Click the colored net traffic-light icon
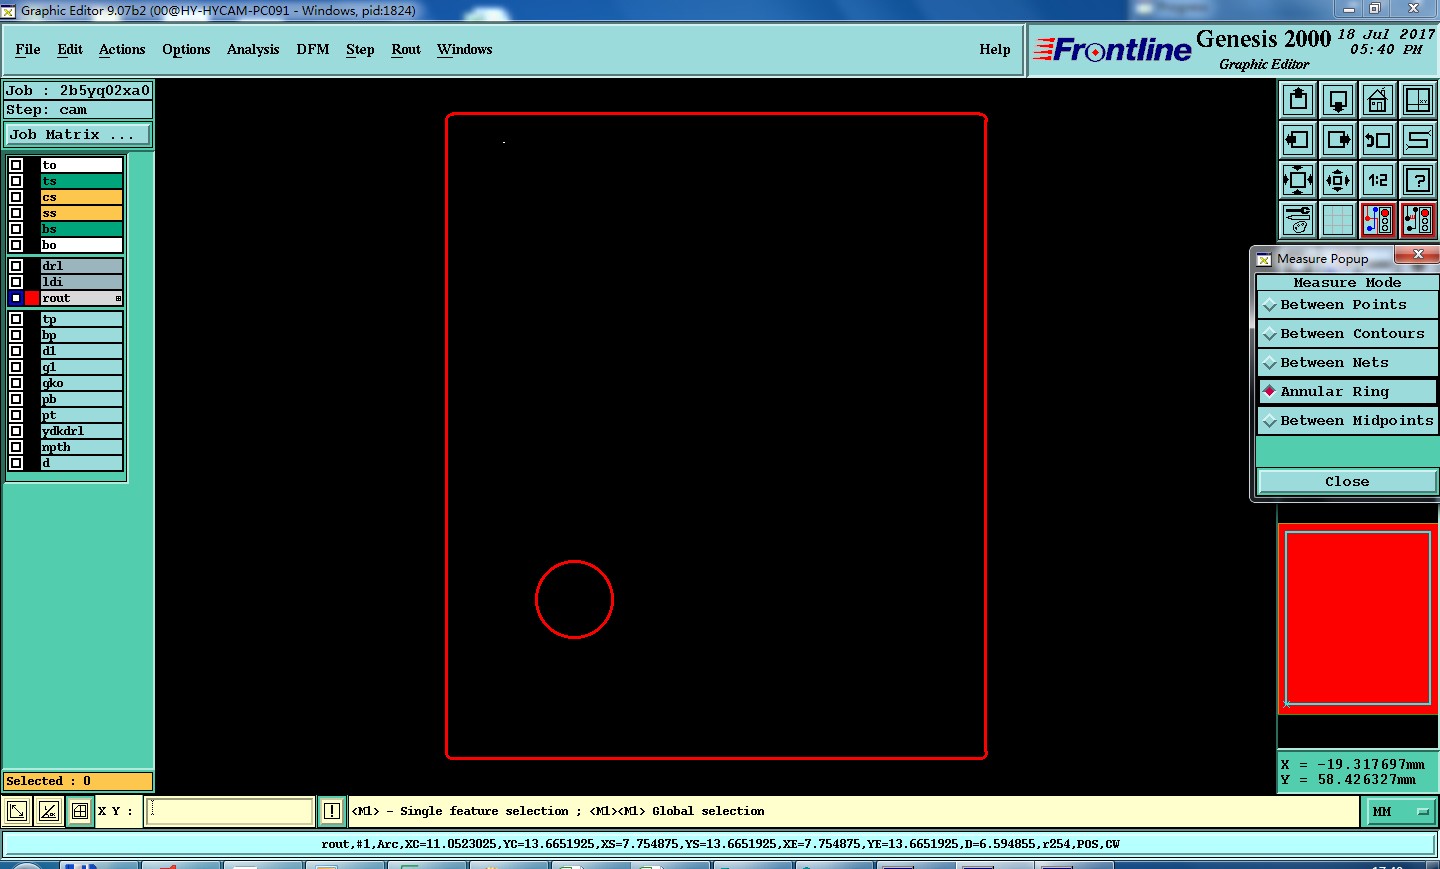 coord(1378,220)
